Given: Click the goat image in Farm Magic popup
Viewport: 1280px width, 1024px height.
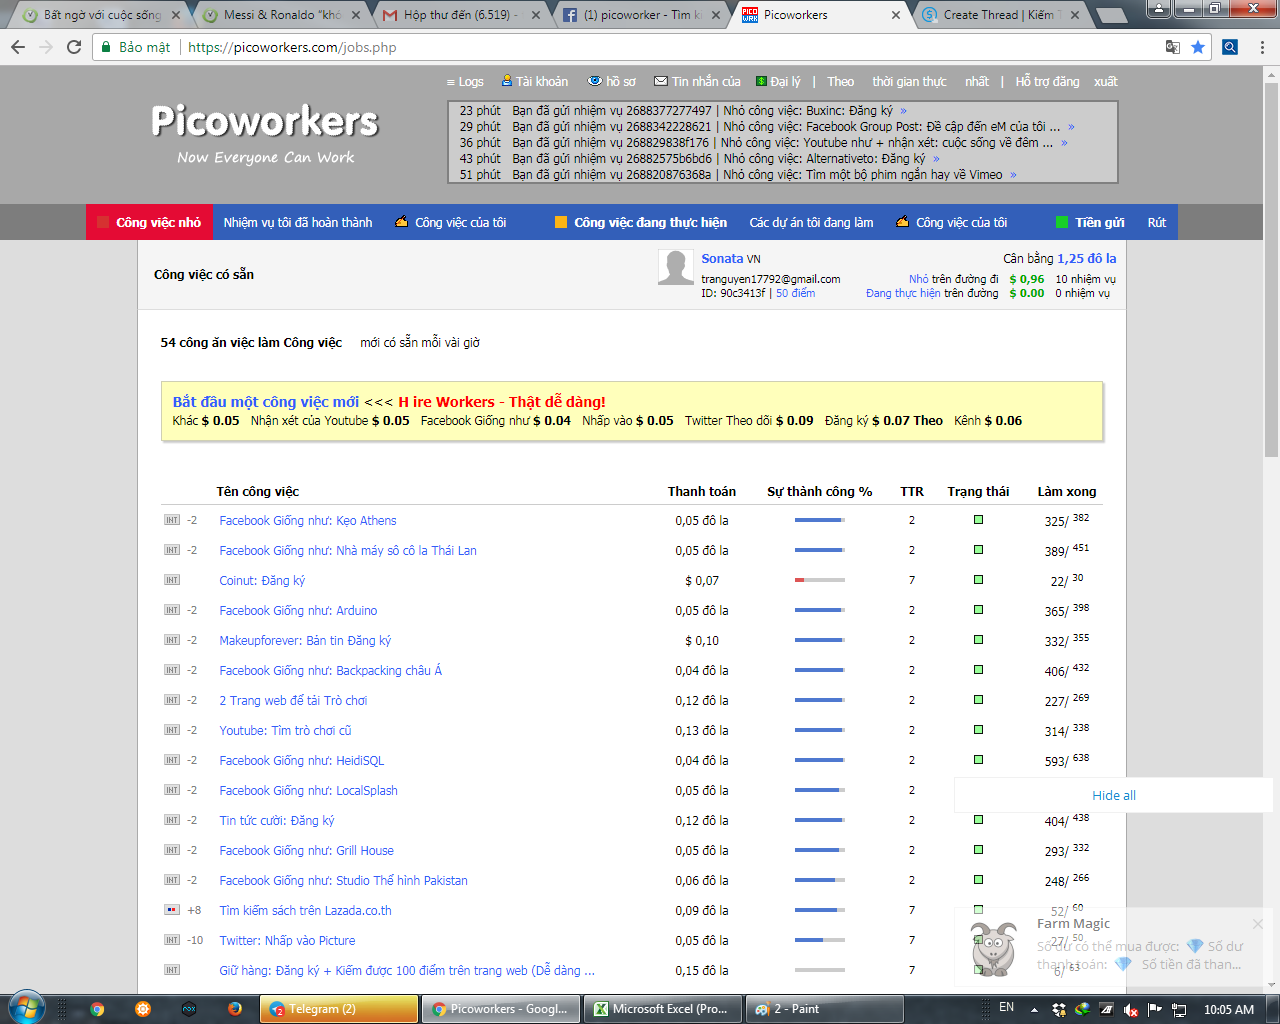Looking at the screenshot, I should point(993,948).
